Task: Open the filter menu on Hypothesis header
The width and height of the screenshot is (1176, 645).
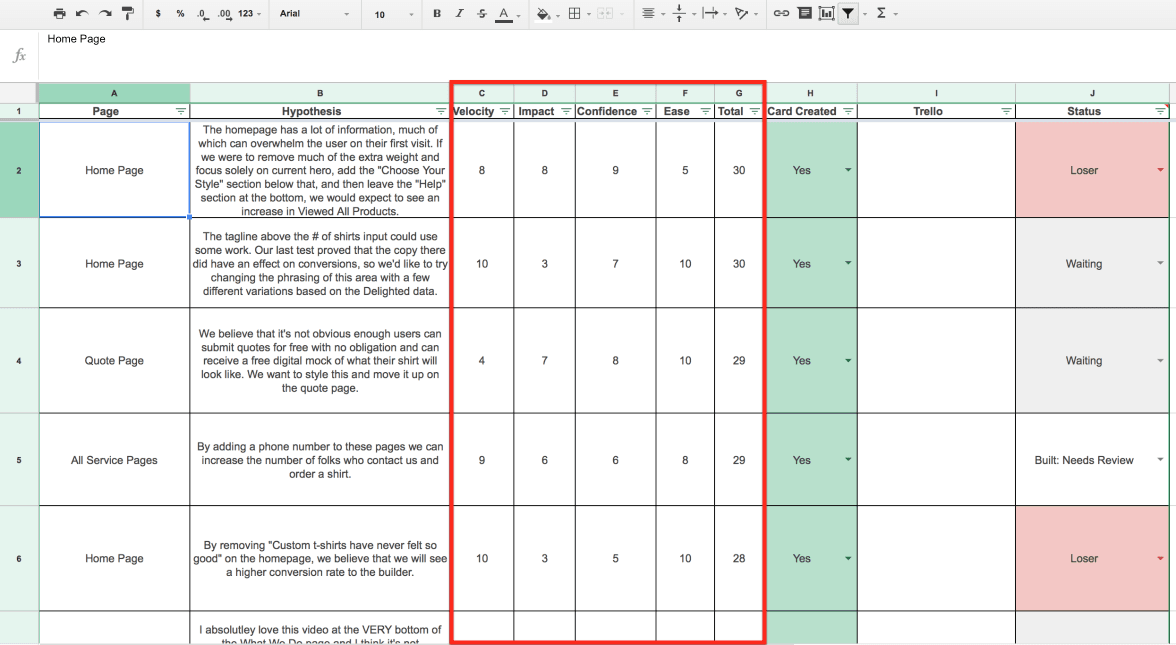Action: pyautogui.click(x=441, y=112)
